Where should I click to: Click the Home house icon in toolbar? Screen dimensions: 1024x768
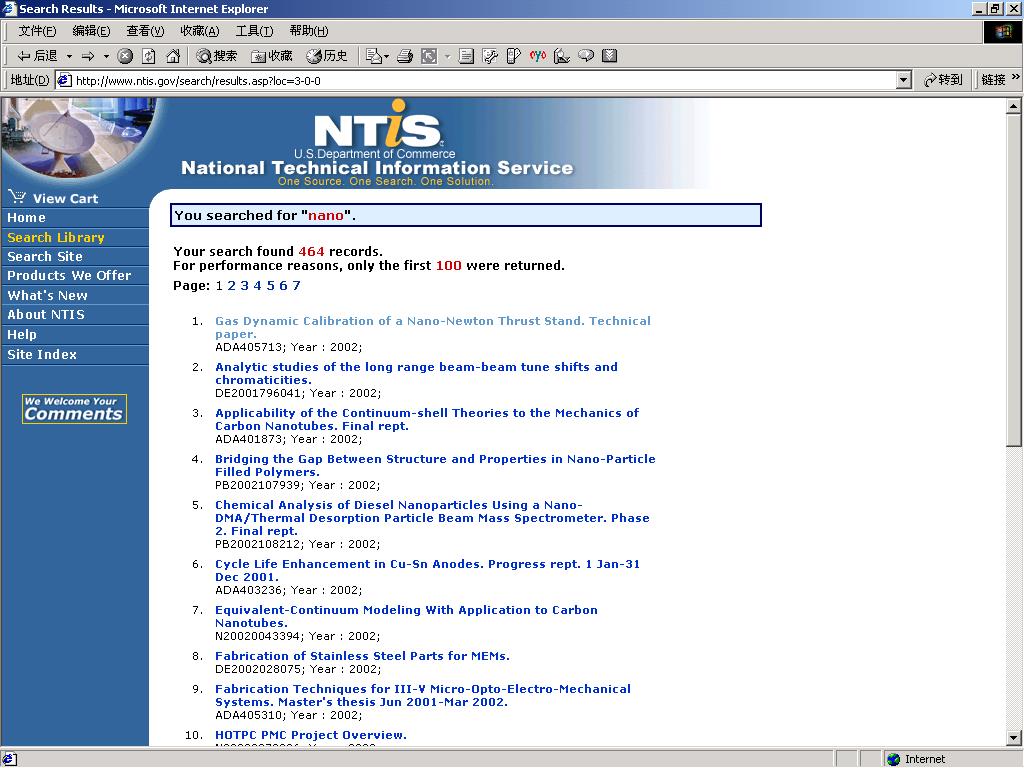coord(173,56)
